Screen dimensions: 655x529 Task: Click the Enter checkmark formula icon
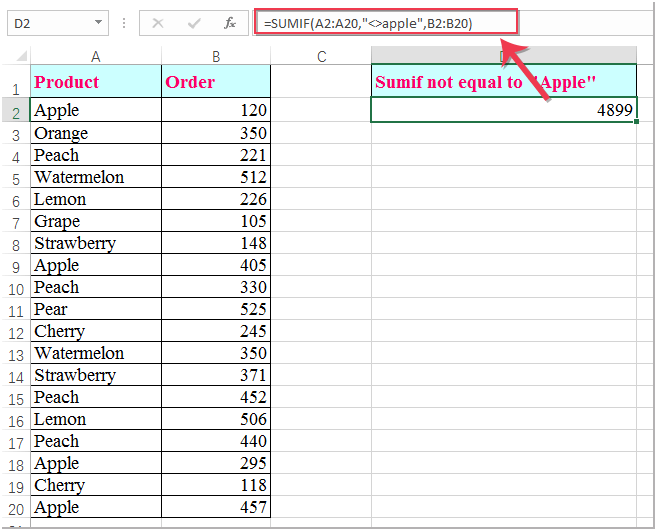click(x=194, y=22)
